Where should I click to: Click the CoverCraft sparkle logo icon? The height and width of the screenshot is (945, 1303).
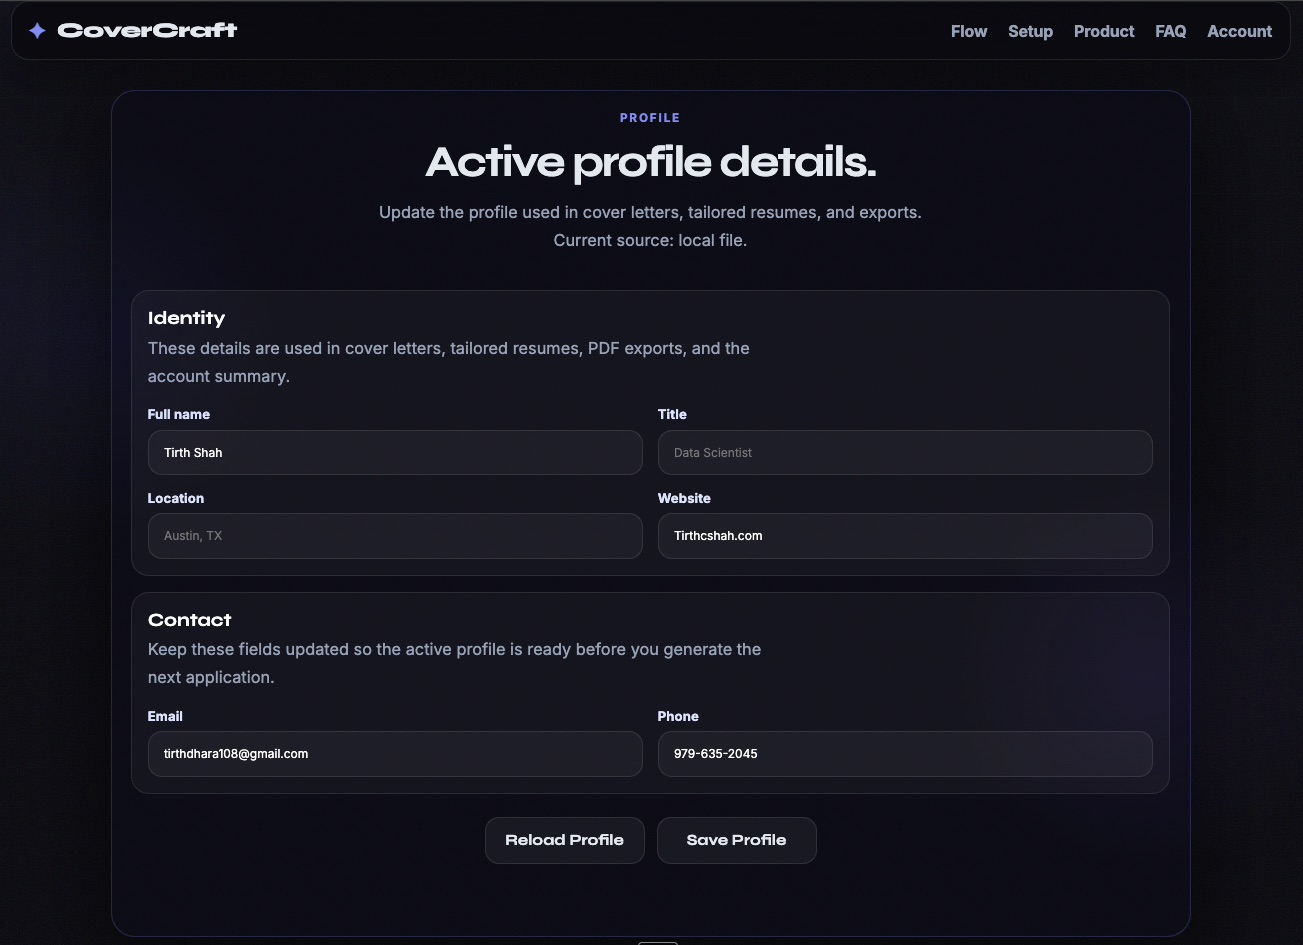click(37, 30)
